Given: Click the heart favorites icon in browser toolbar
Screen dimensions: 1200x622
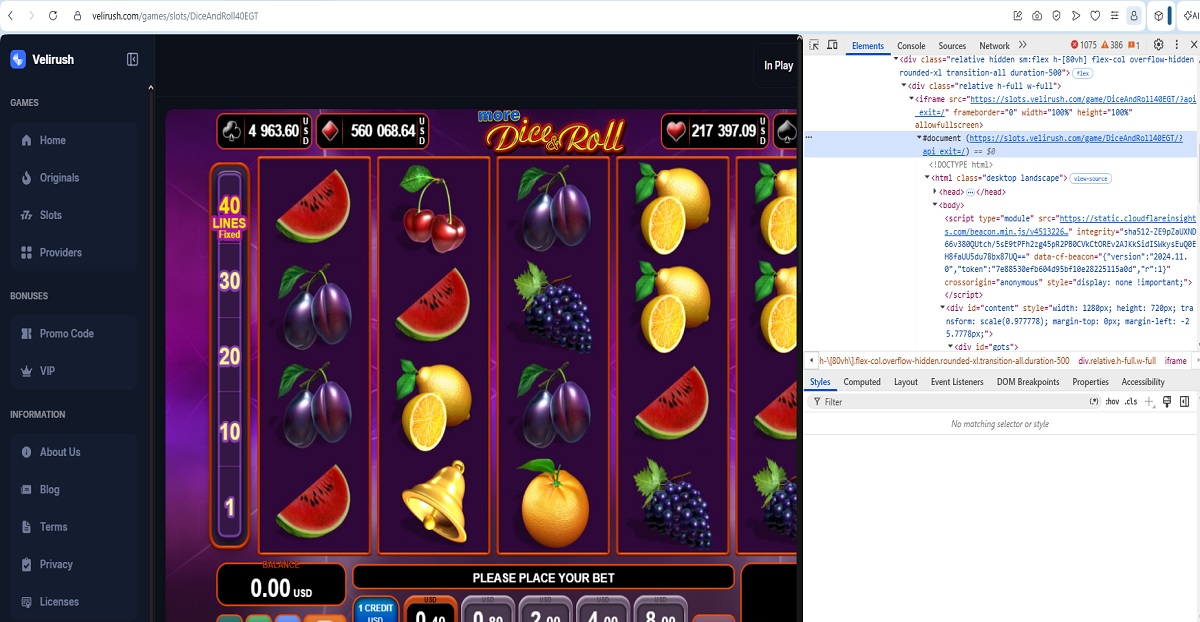Looking at the screenshot, I should [x=1095, y=16].
